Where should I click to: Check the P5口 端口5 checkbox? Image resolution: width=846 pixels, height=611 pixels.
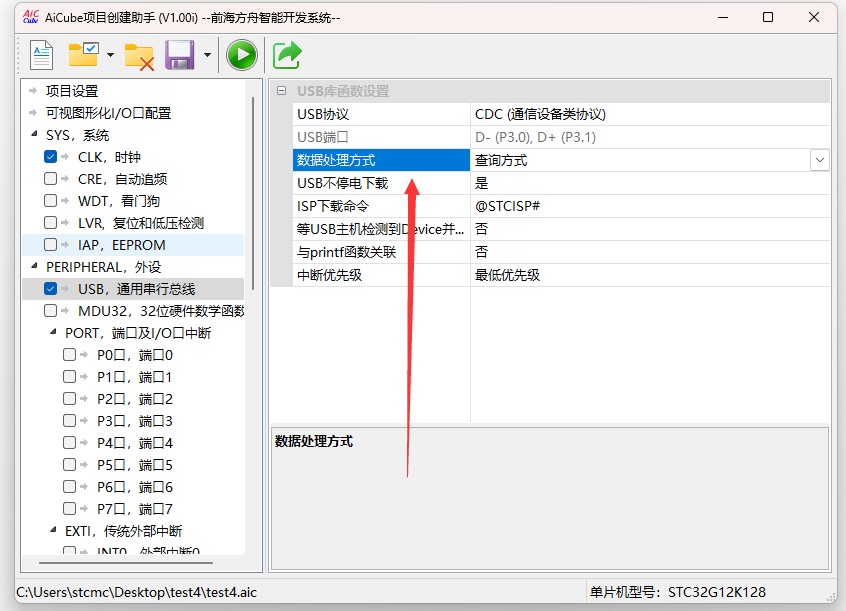[x=70, y=465]
